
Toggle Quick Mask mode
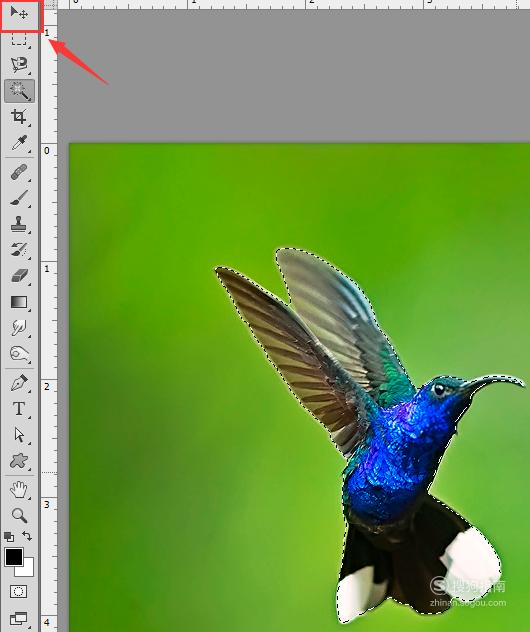pyautogui.click(x=18, y=591)
